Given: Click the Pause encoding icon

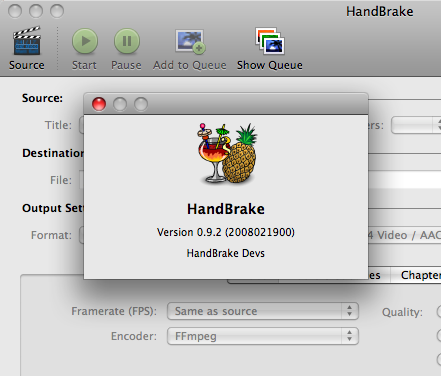Looking at the screenshot, I should coord(127,41).
